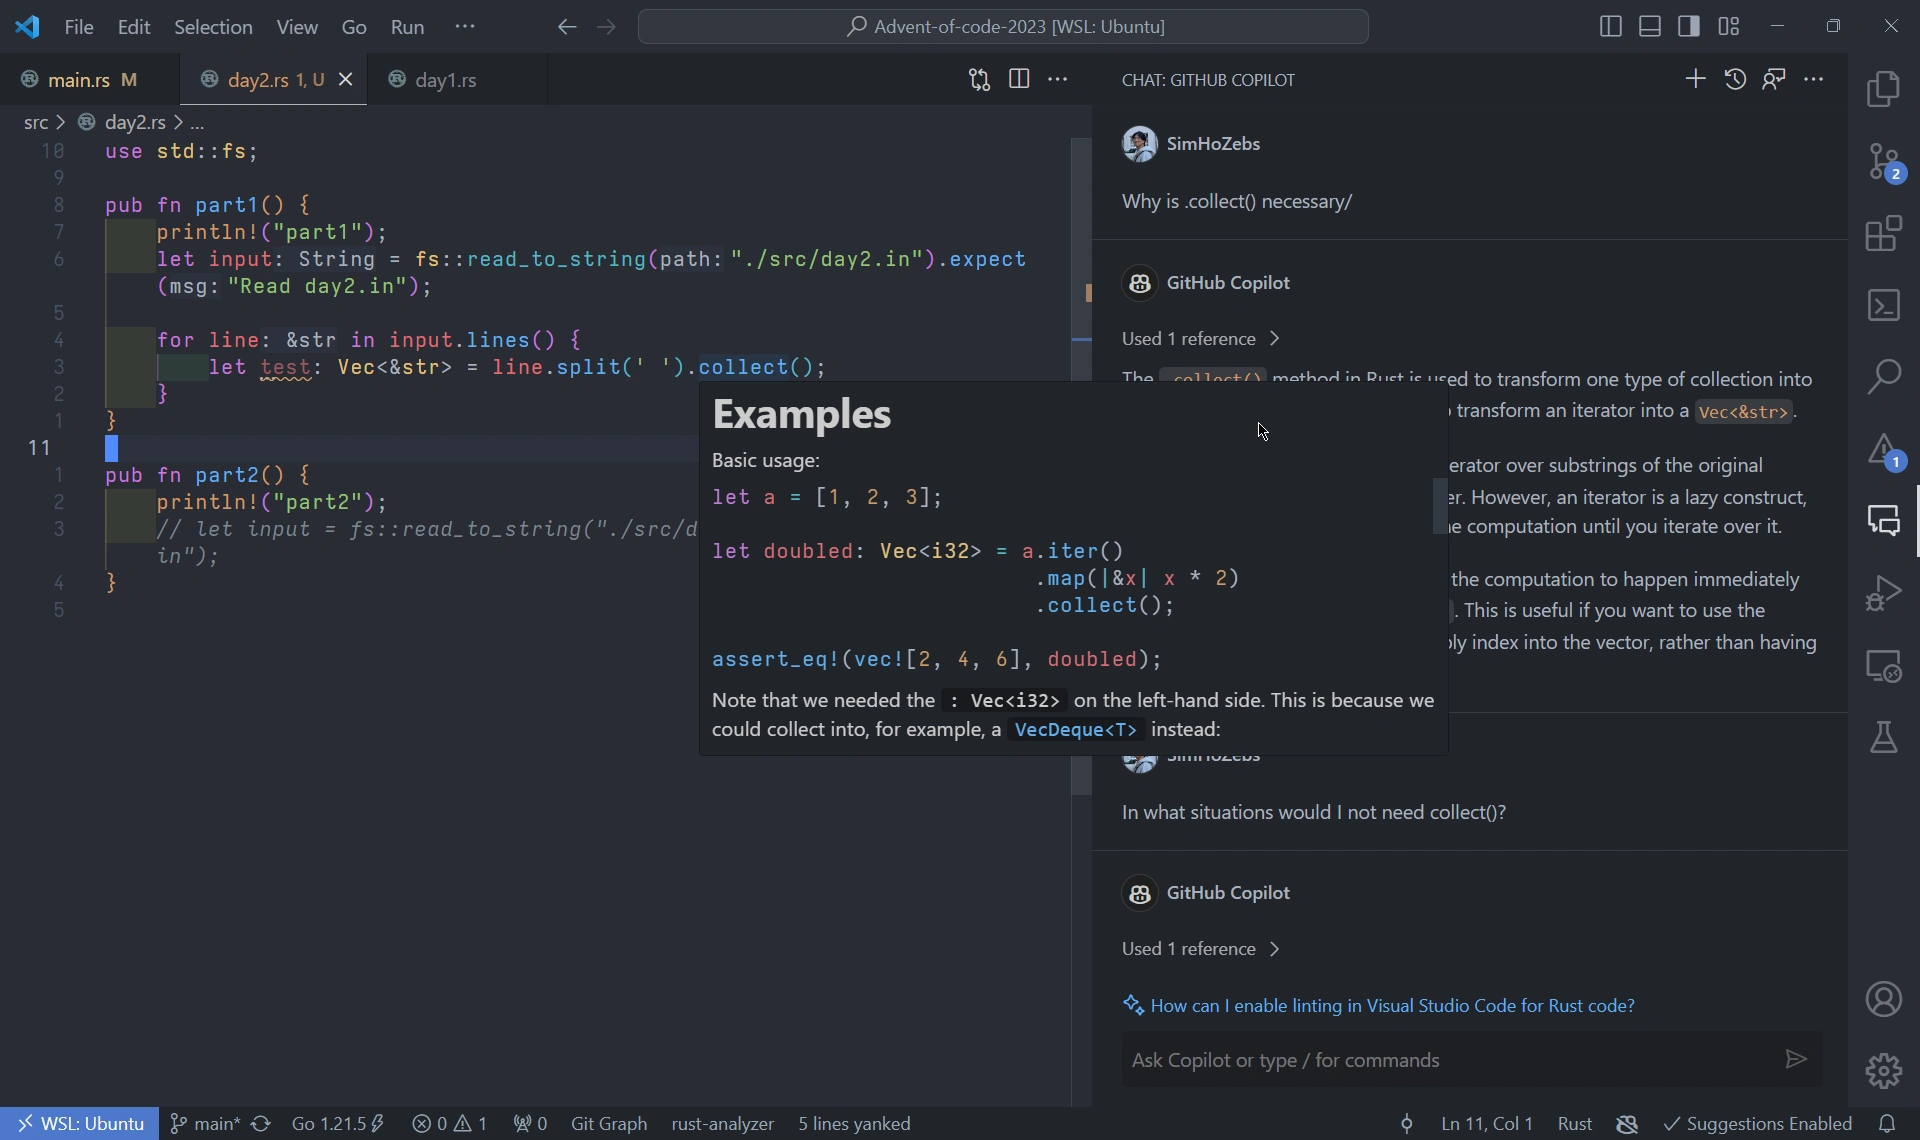Open the overflow menu ellipsis in title bar

(465, 27)
